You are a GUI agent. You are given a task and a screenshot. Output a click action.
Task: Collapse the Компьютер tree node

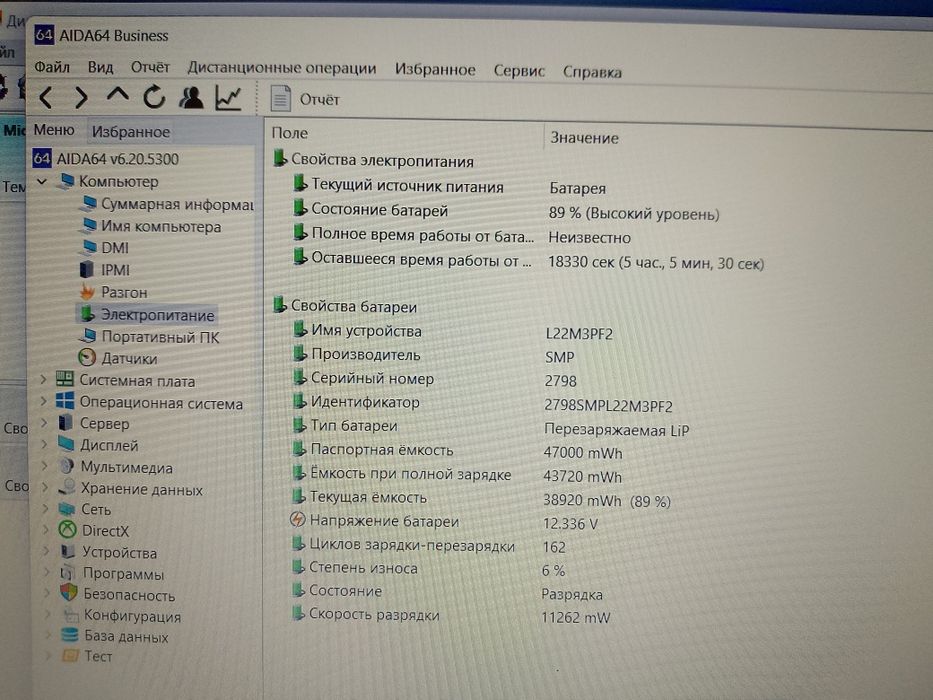[42, 181]
